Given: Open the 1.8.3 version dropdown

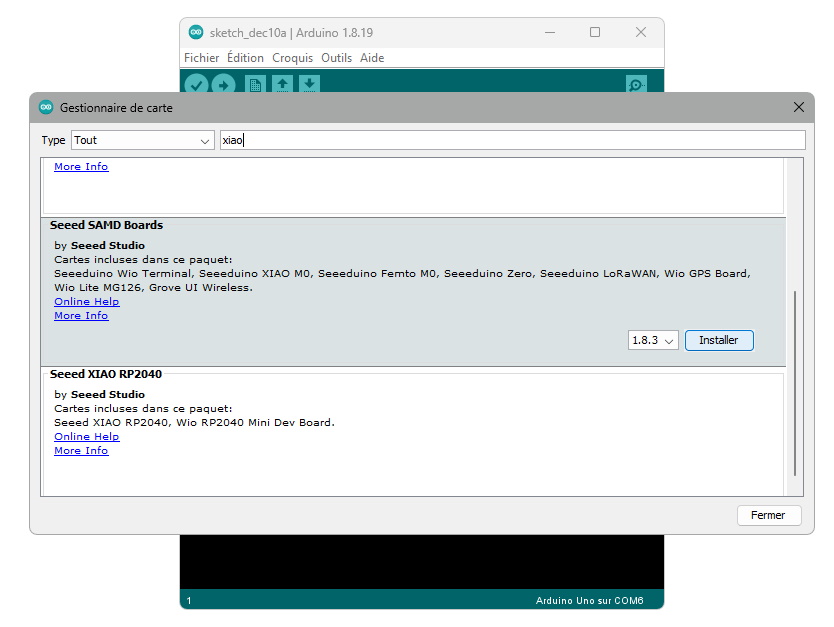Looking at the screenshot, I should [x=654, y=340].
